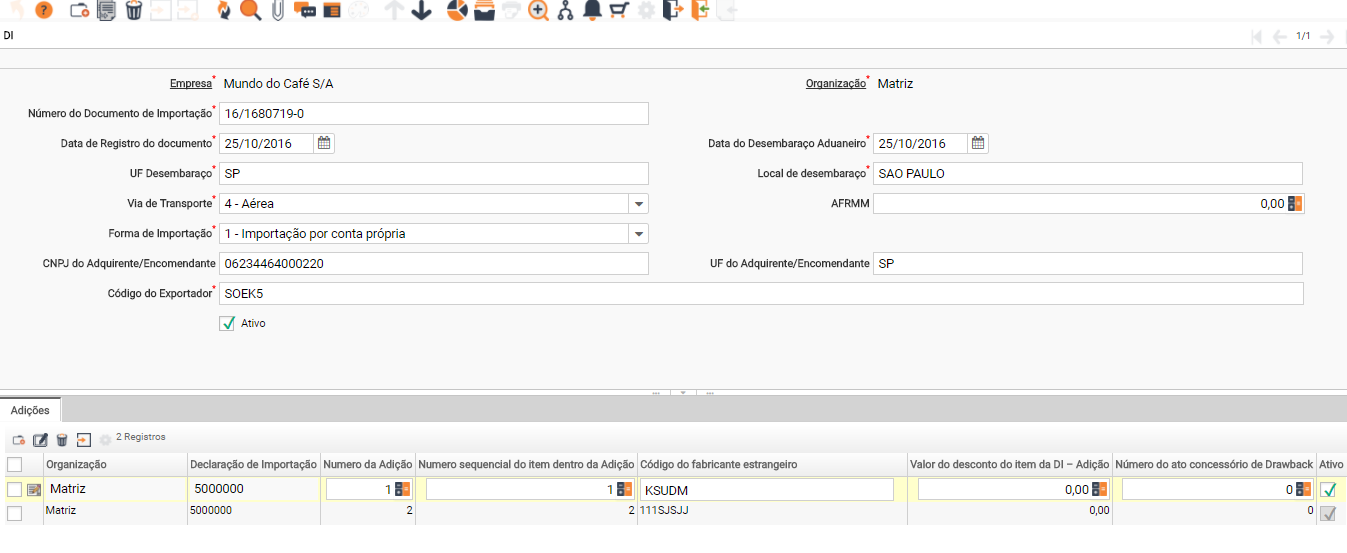Open chat with speech bubbles icon
Screen dimensions: 1347x553
[305, 11]
